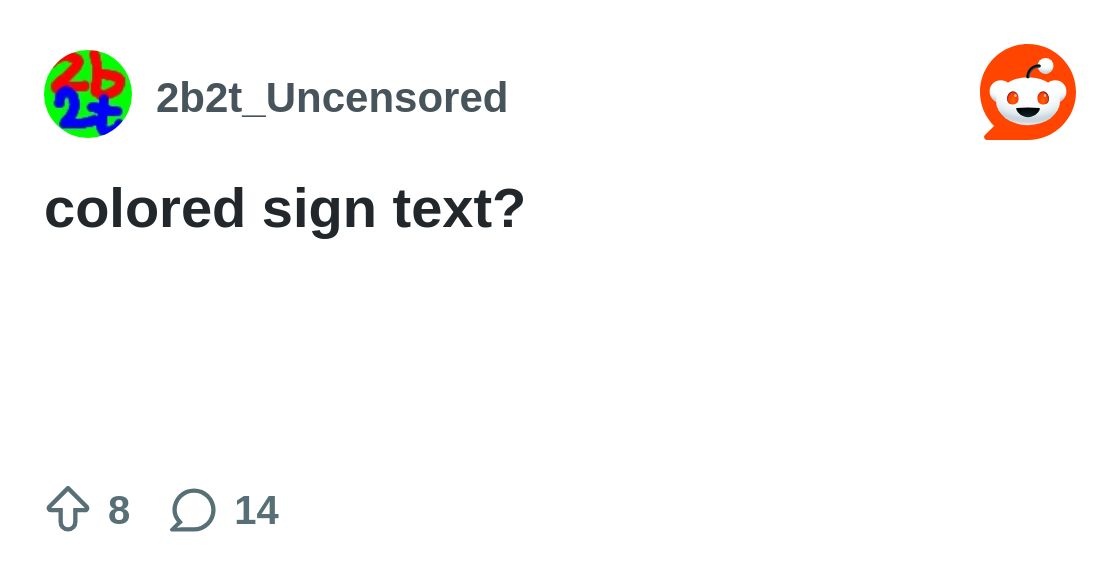Click Snoo's left orange eye
This screenshot has height=584, width=1120.
[1012, 98]
